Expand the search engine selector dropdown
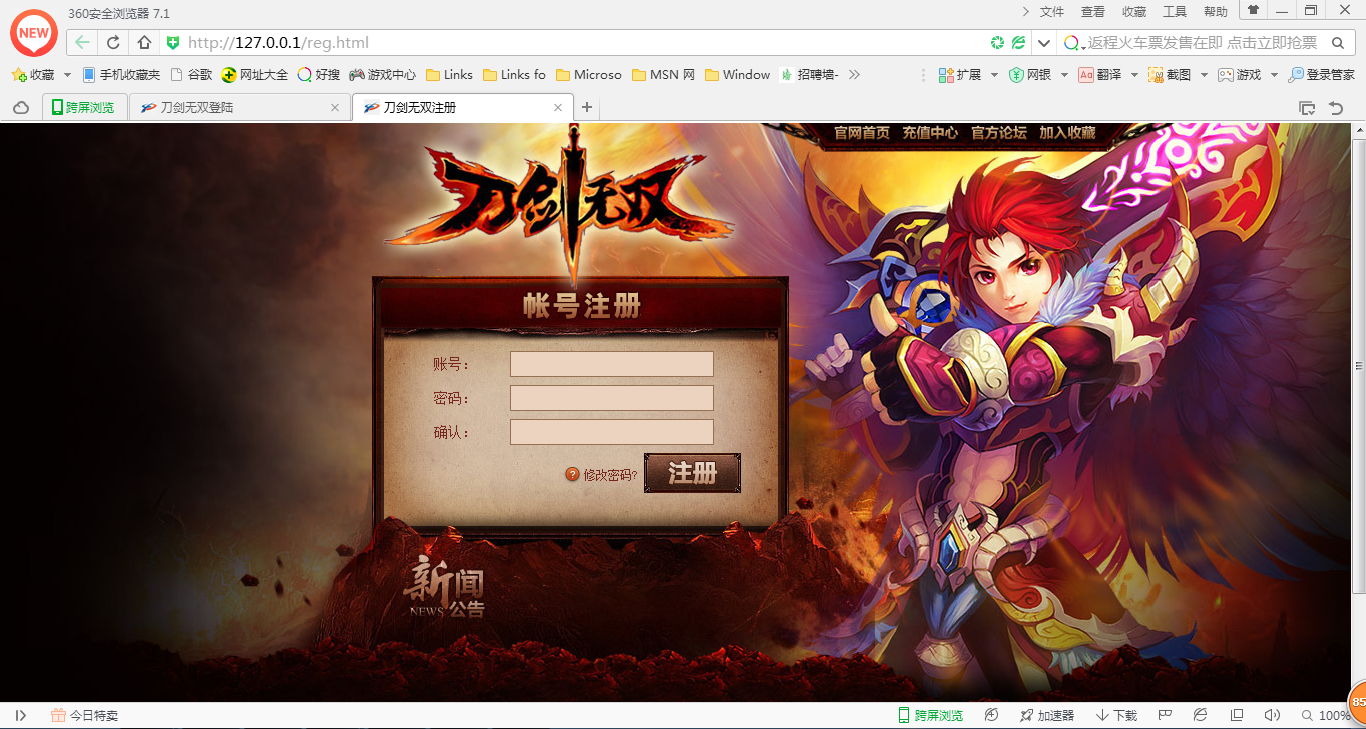Screen dimensions: 1366x729 (x=1084, y=47)
